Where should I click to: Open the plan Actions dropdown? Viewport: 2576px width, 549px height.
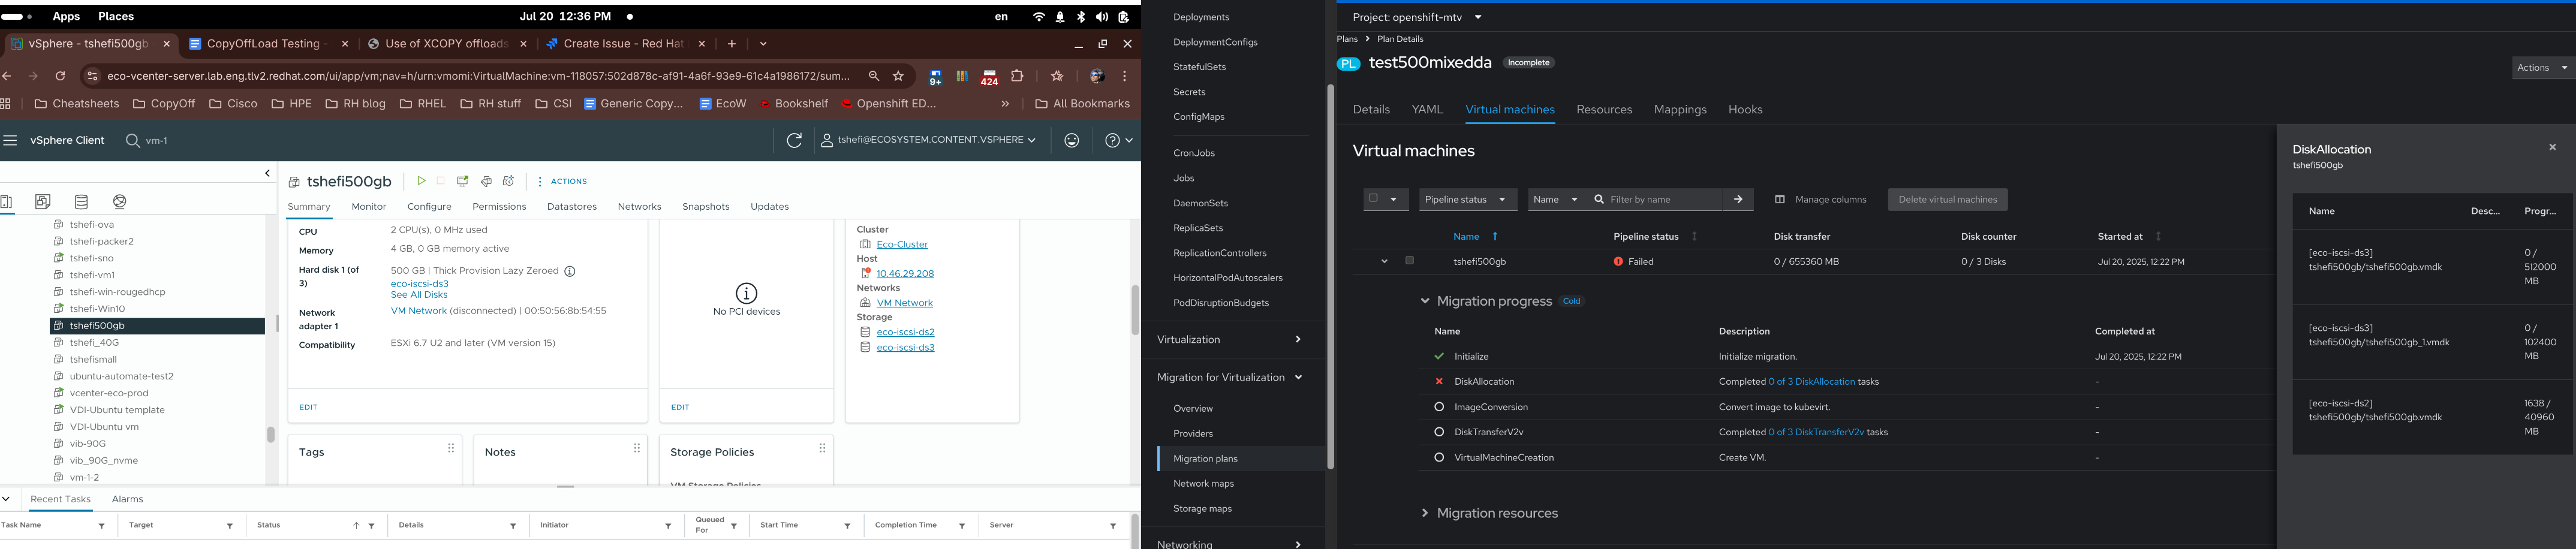pos(2541,68)
